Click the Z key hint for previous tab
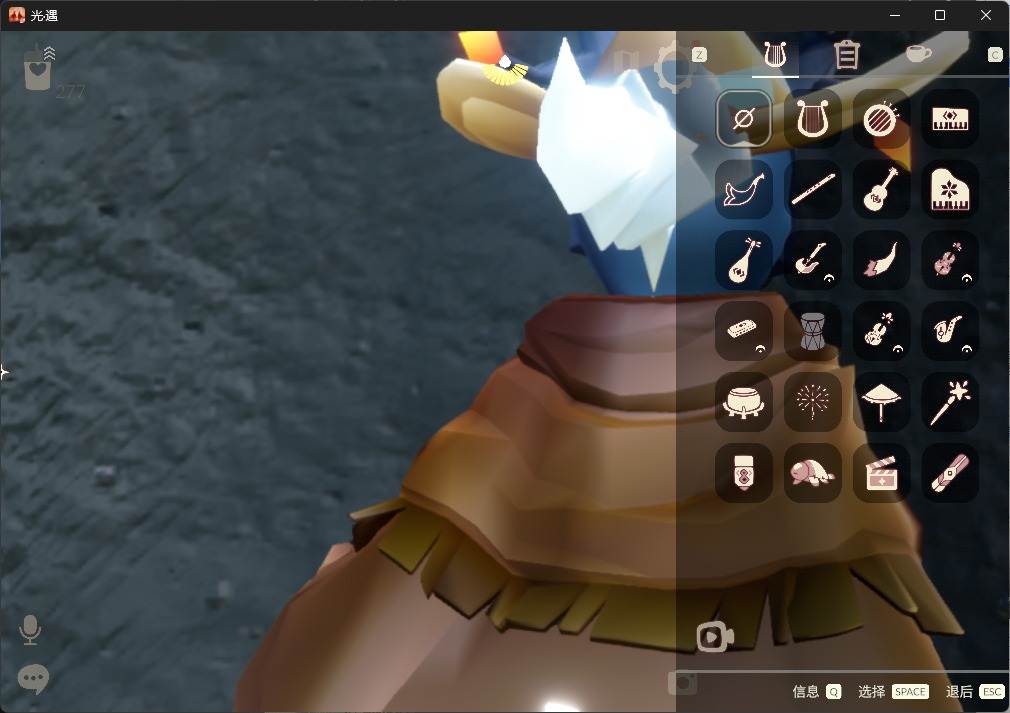Viewport: 1010px width, 713px height. [700, 55]
